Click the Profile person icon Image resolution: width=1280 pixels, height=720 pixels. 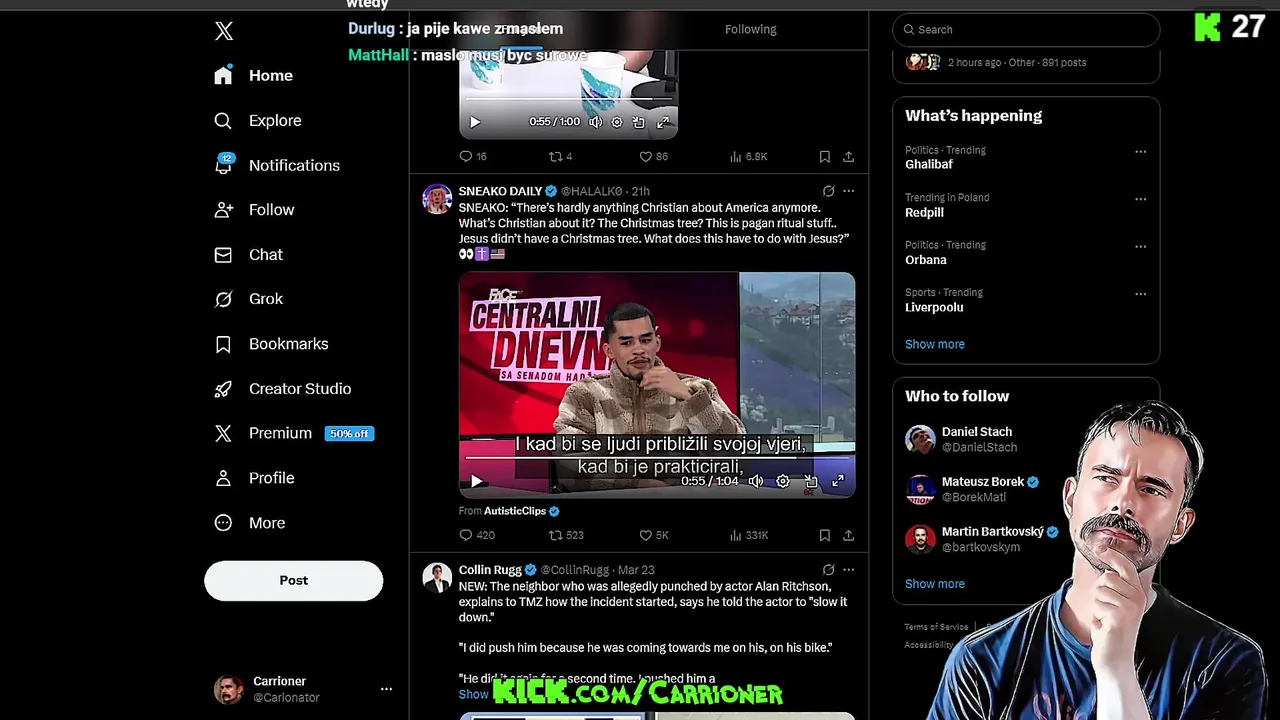[x=223, y=478]
